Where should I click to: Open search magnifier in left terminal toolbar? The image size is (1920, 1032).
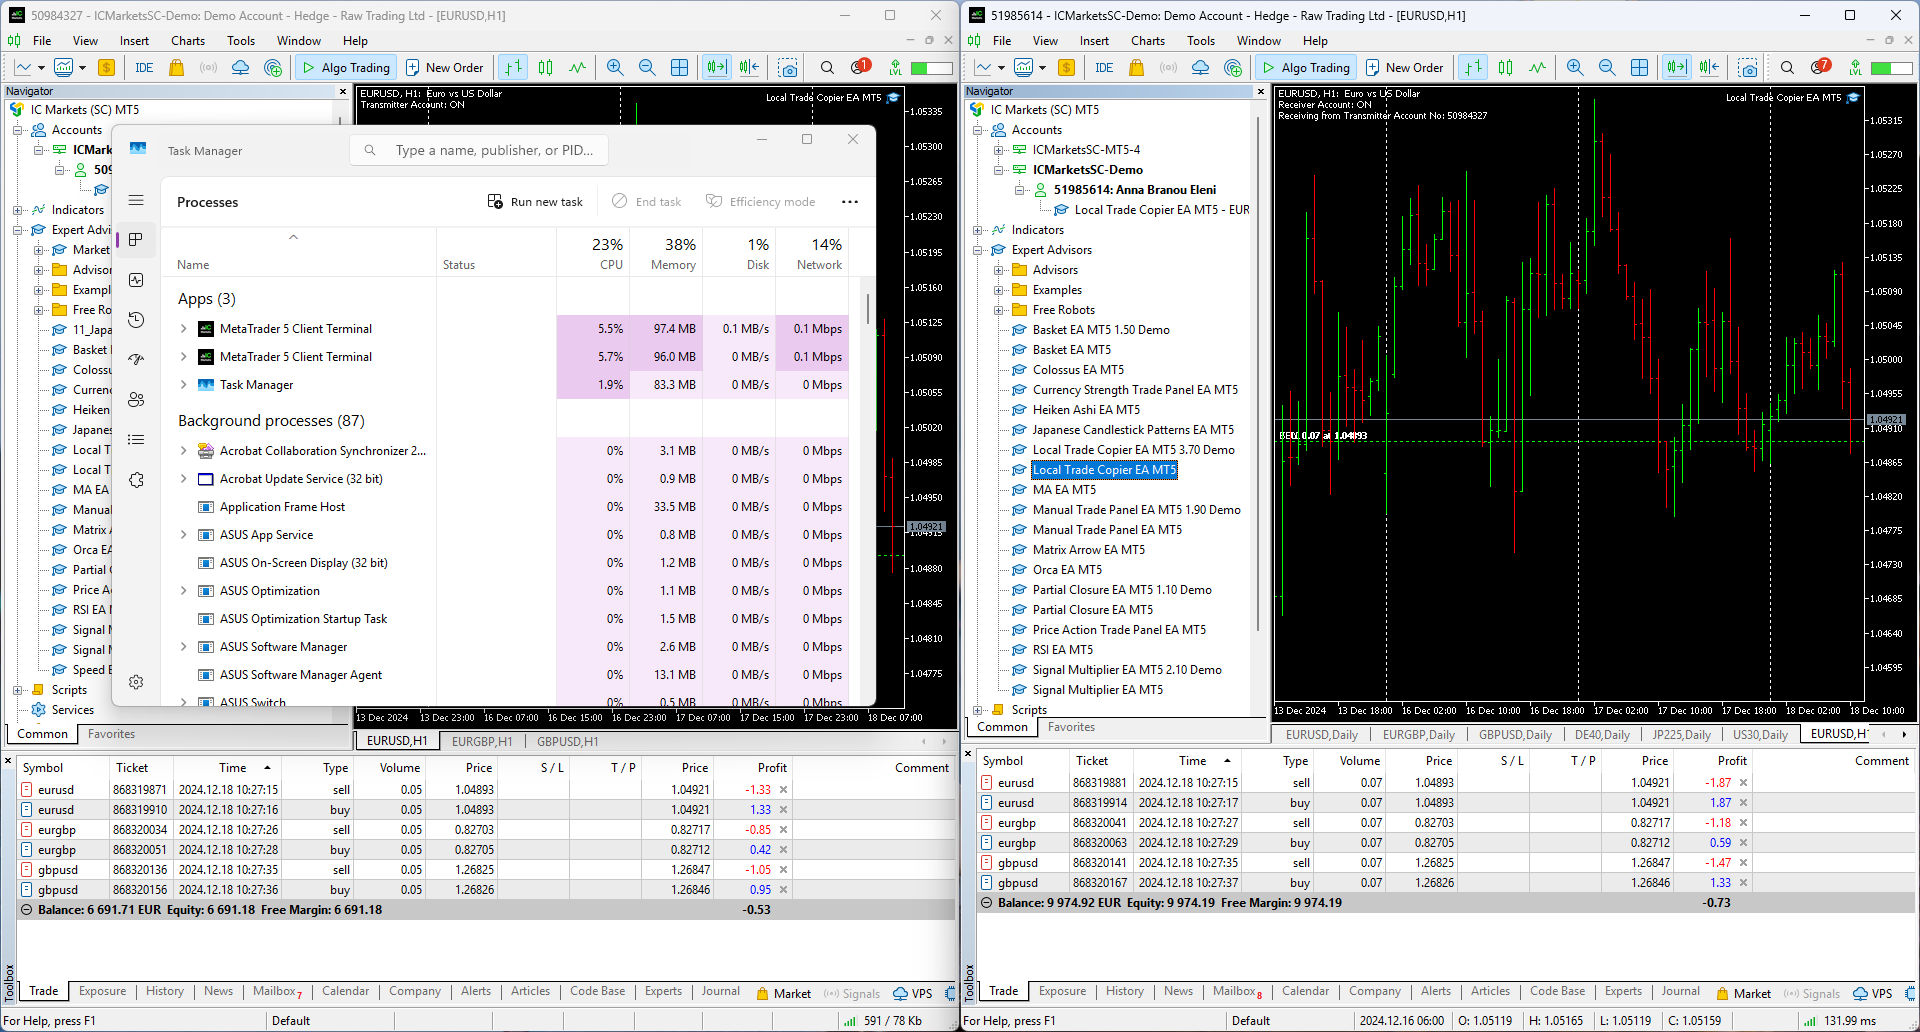[x=827, y=68]
